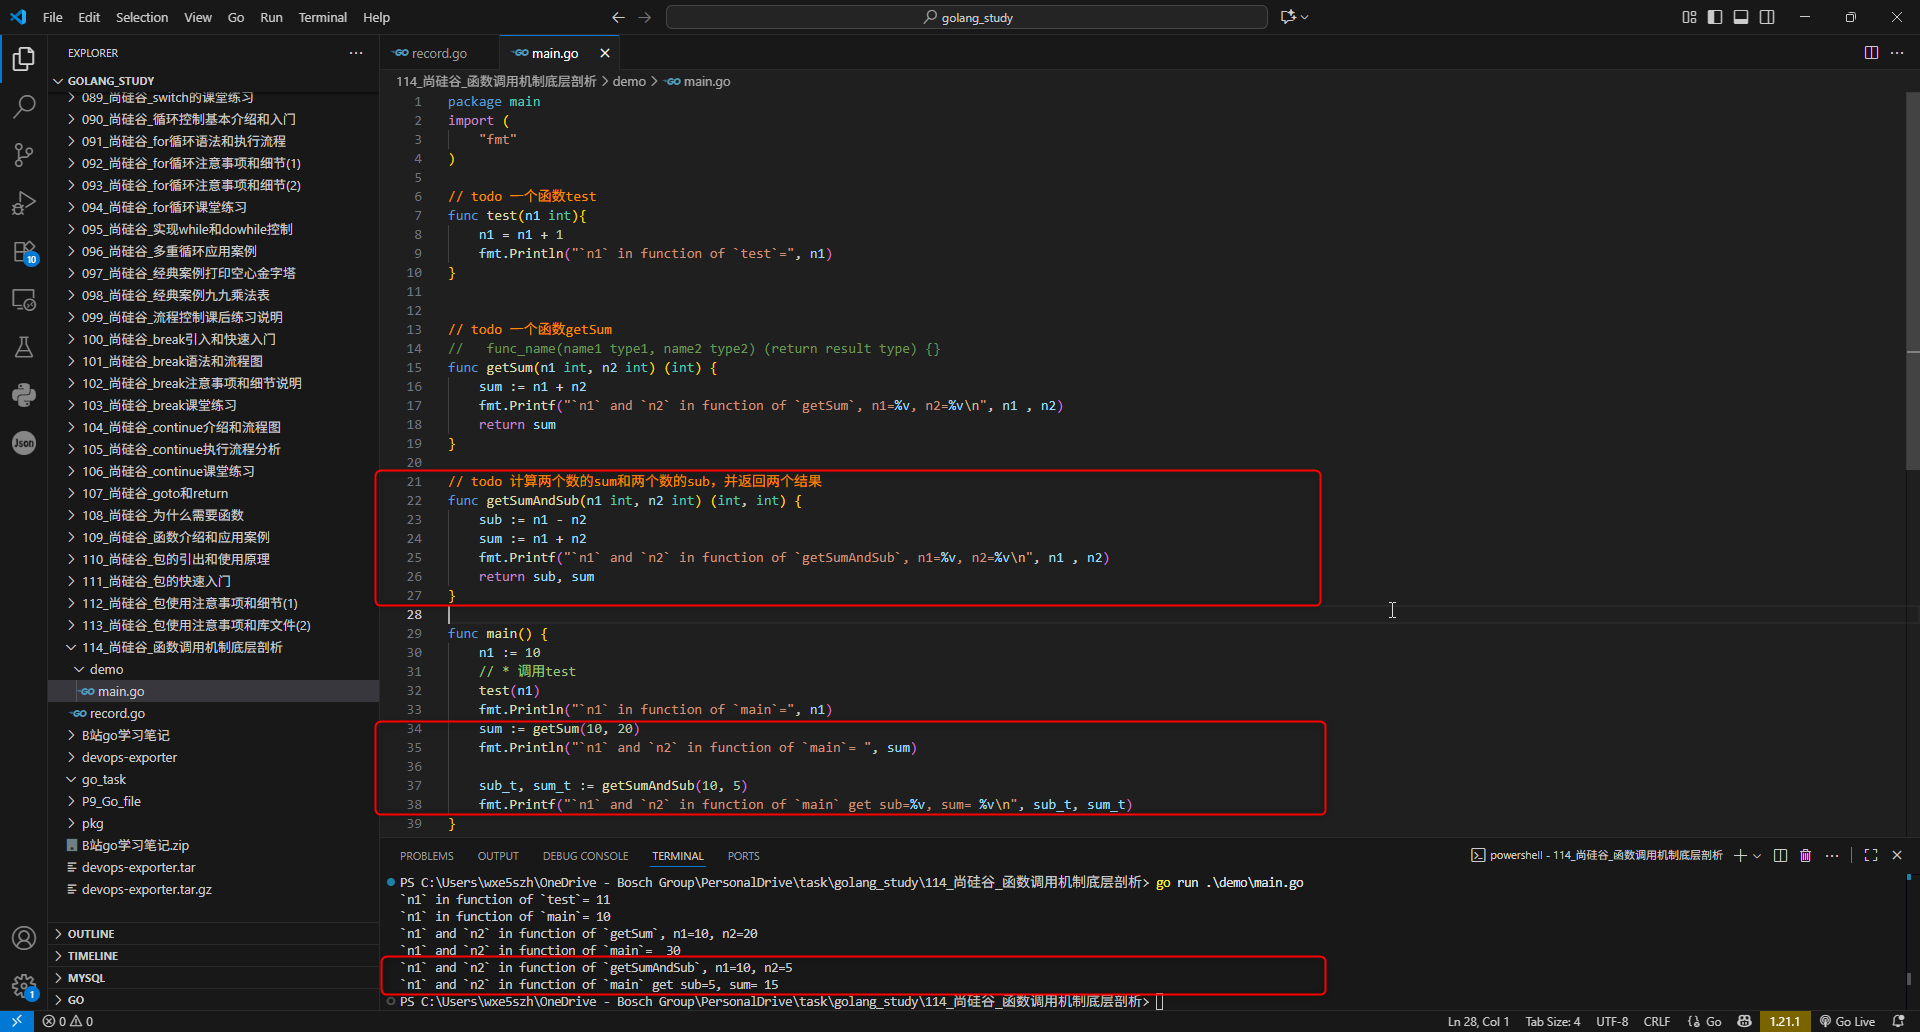
Task: Go back in navigation history
Action: (618, 17)
